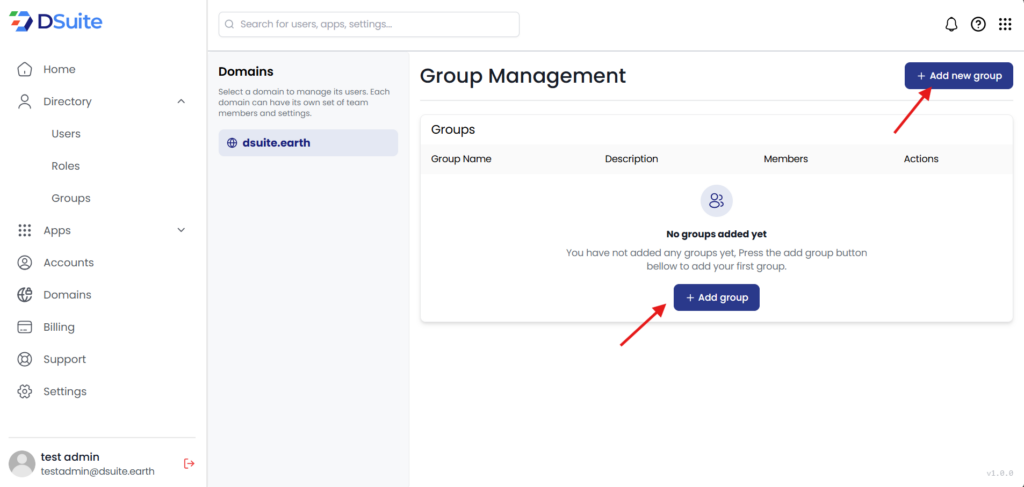Select Roles under Directory
1024x487 pixels.
65,166
